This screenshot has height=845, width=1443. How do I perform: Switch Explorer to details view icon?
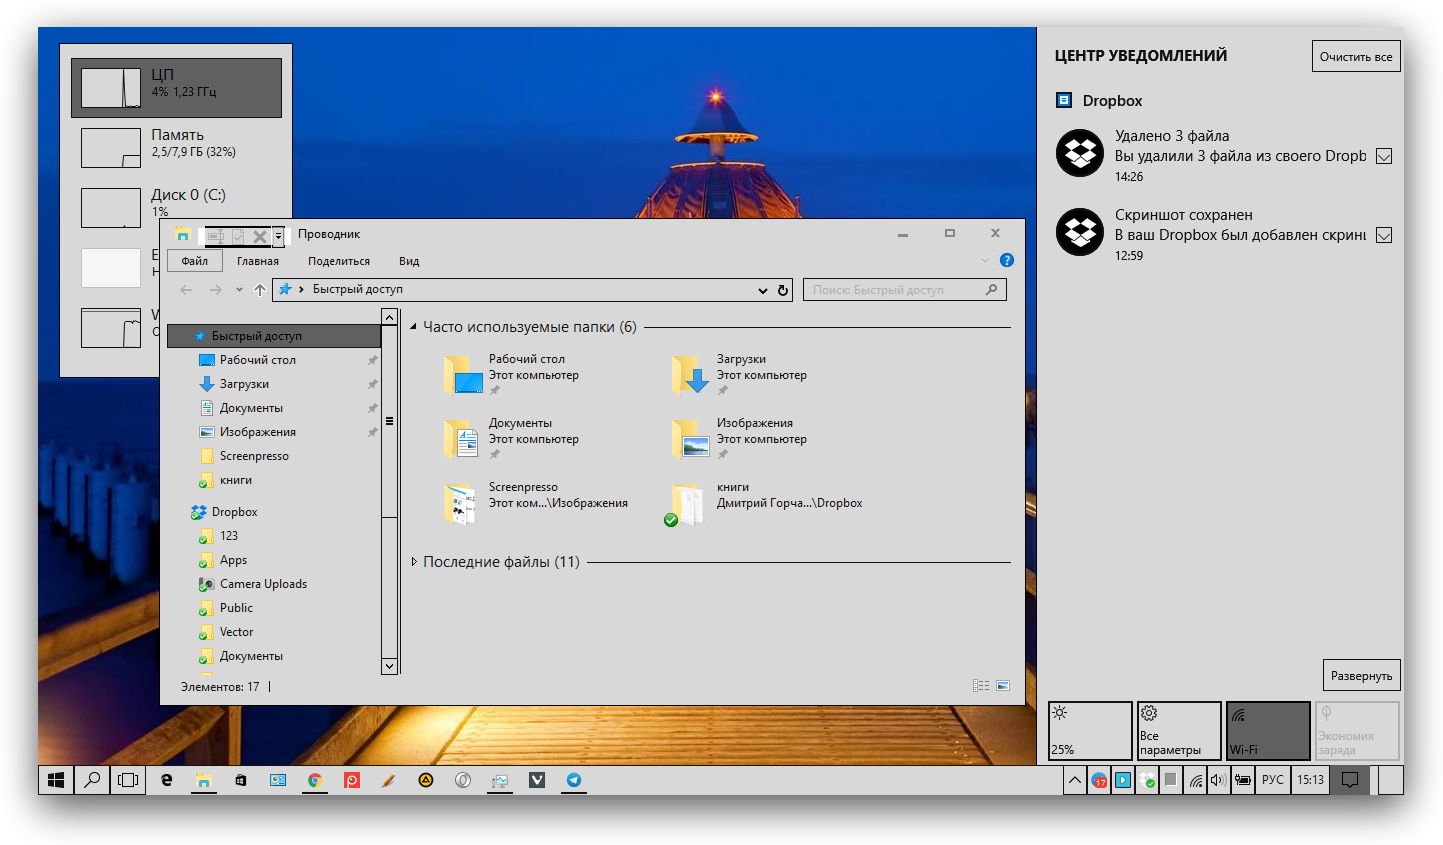point(981,686)
